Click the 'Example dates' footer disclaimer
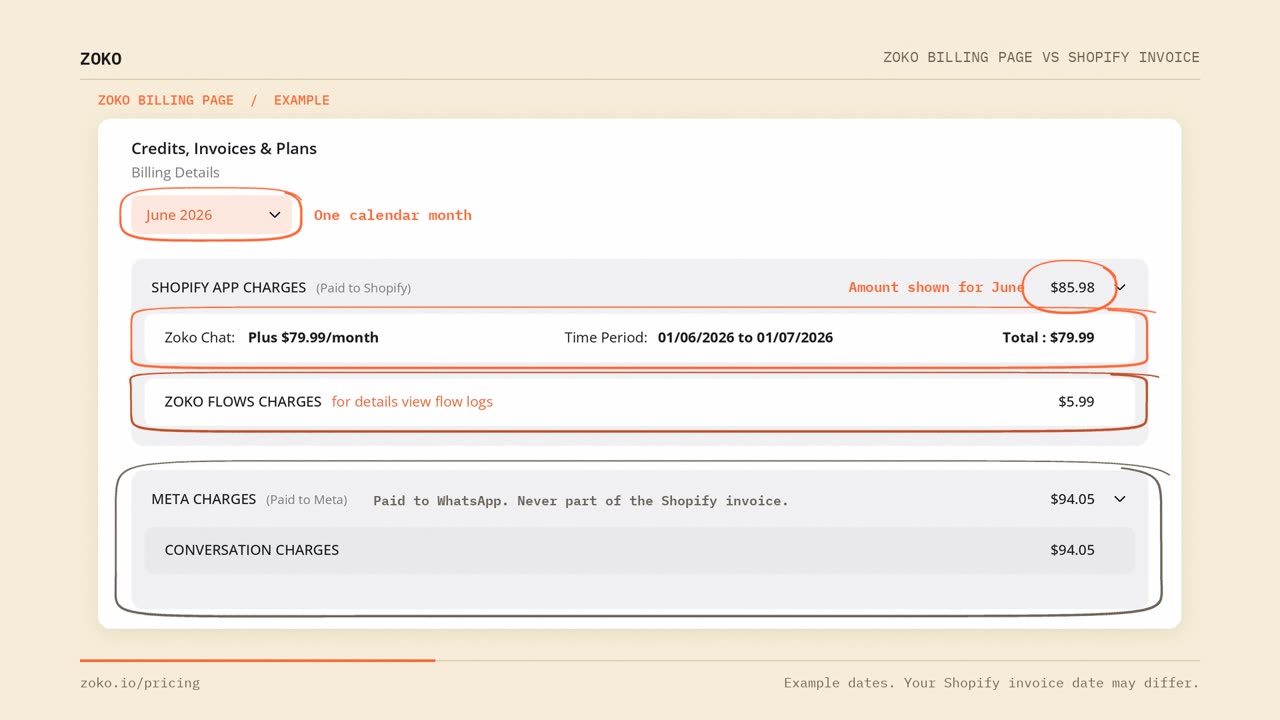Image resolution: width=1280 pixels, height=720 pixels. coord(991,683)
